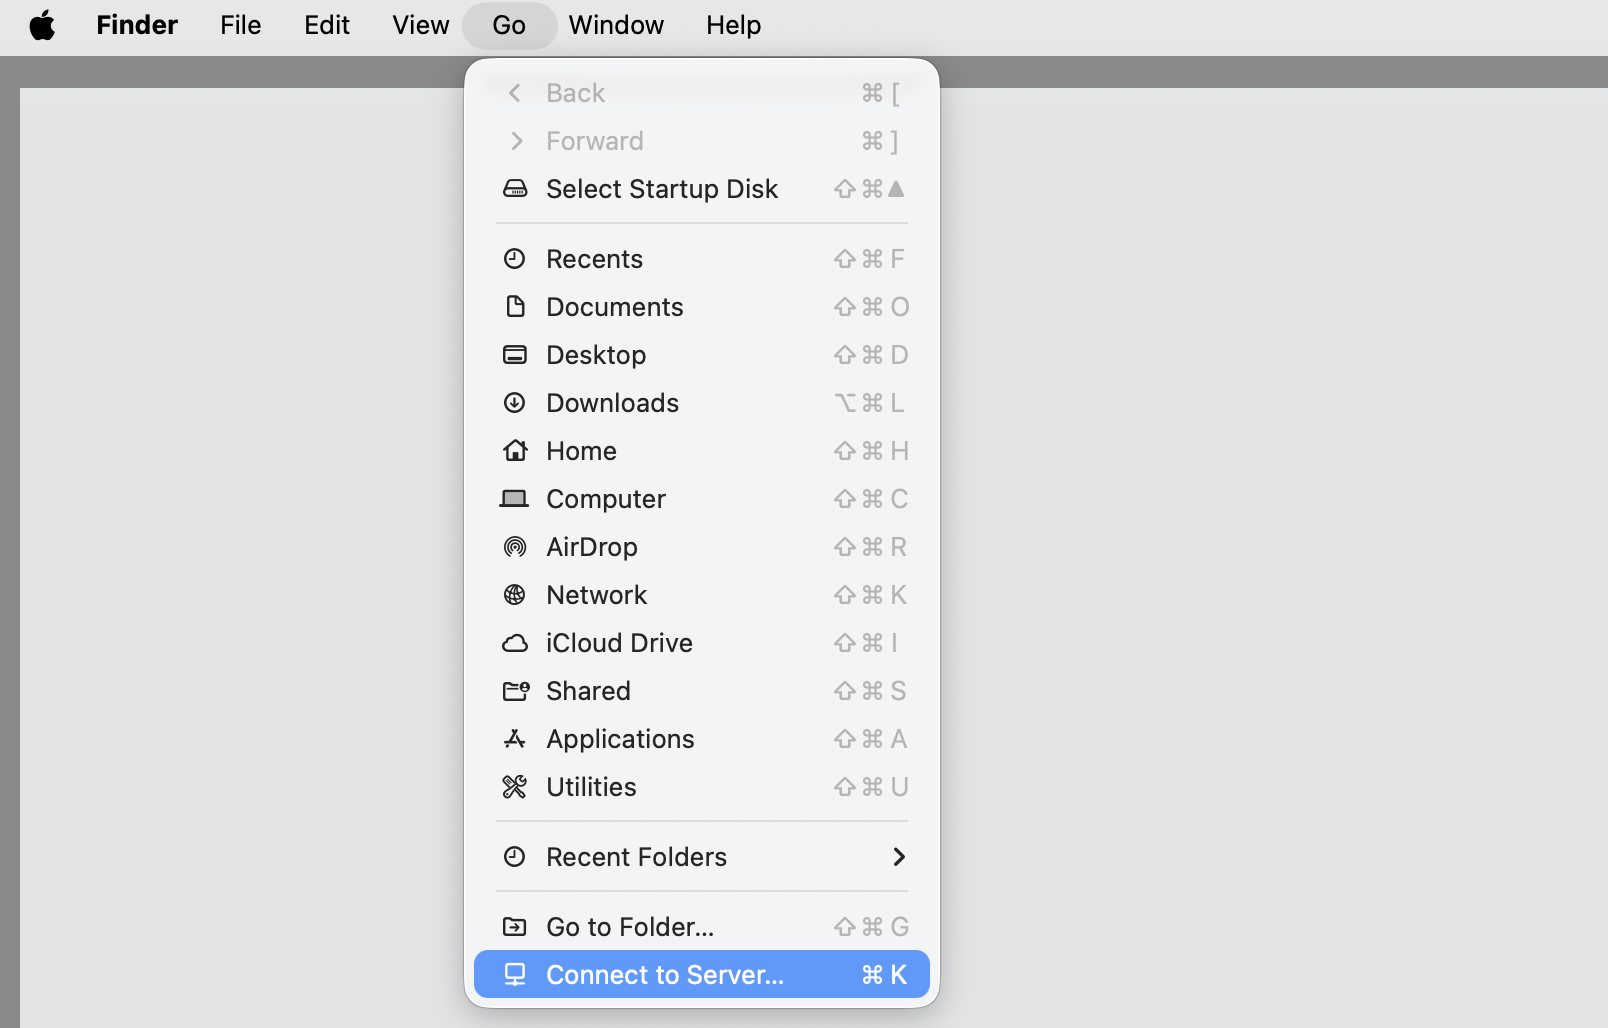Go to Applications folder
Image resolution: width=1608 pixels, height=1028 pixels.
702,739
